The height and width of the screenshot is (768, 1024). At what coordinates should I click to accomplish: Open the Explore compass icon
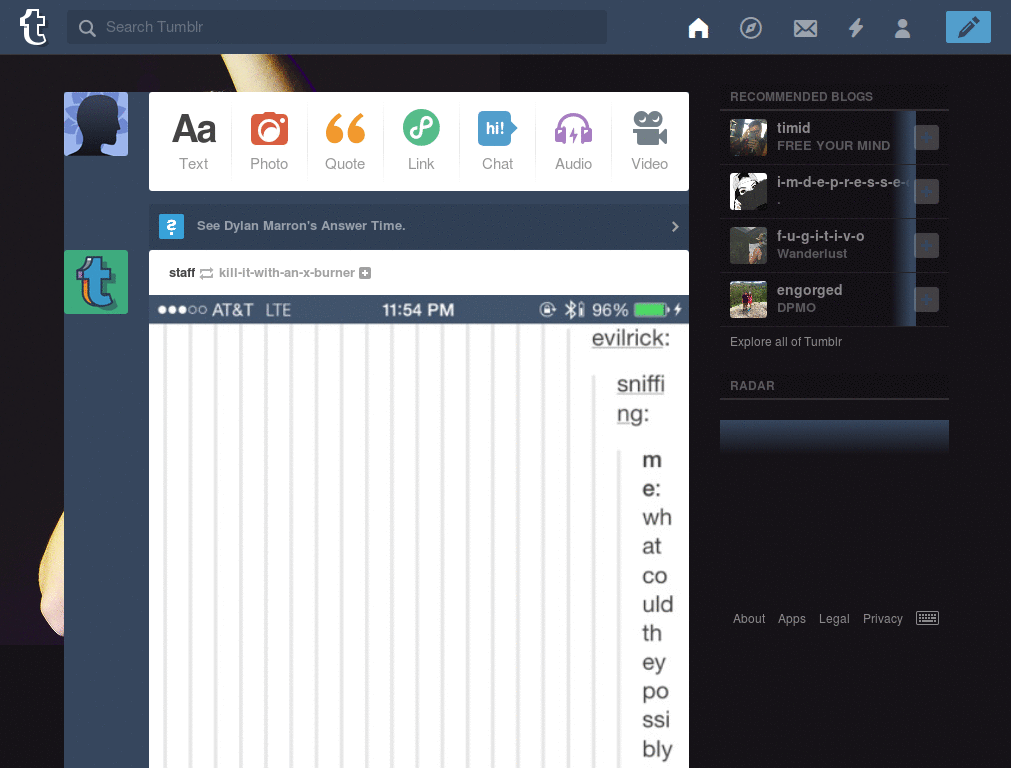tap(750, 27)
